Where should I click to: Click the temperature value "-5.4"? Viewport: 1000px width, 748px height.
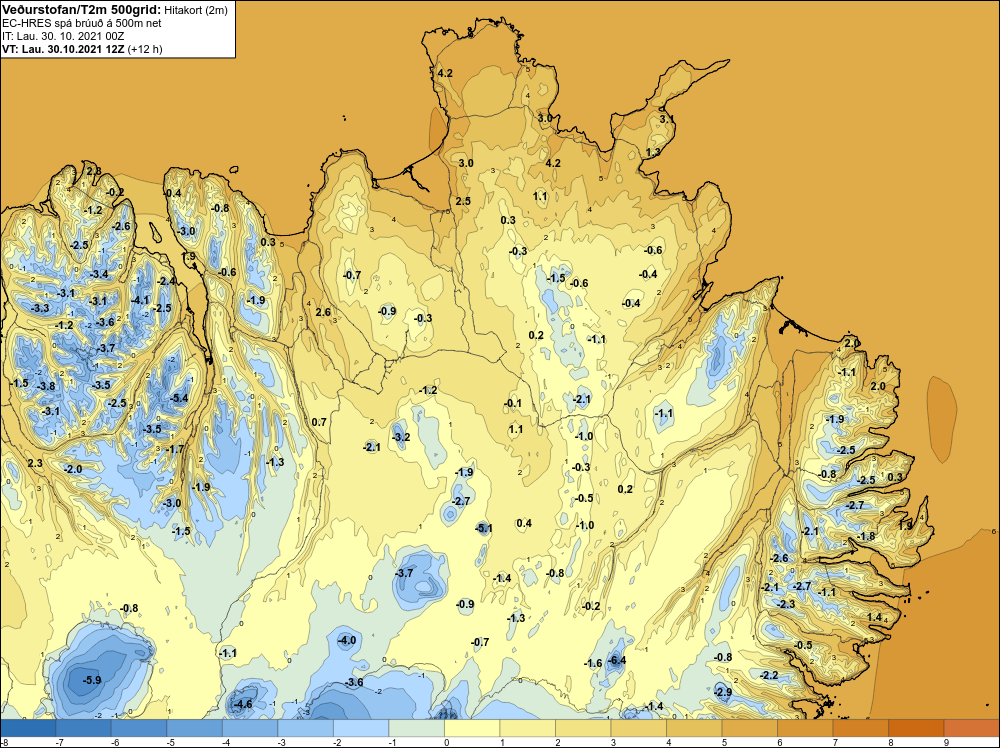(x=180, y=399)
